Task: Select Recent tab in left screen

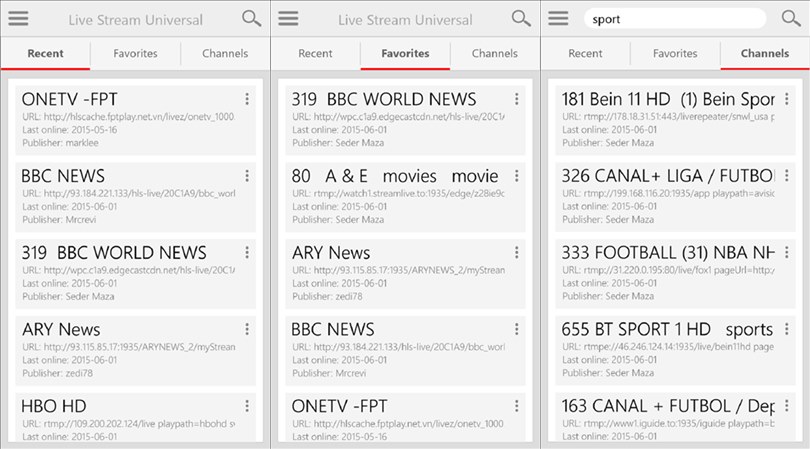Action: click(45, 53)
